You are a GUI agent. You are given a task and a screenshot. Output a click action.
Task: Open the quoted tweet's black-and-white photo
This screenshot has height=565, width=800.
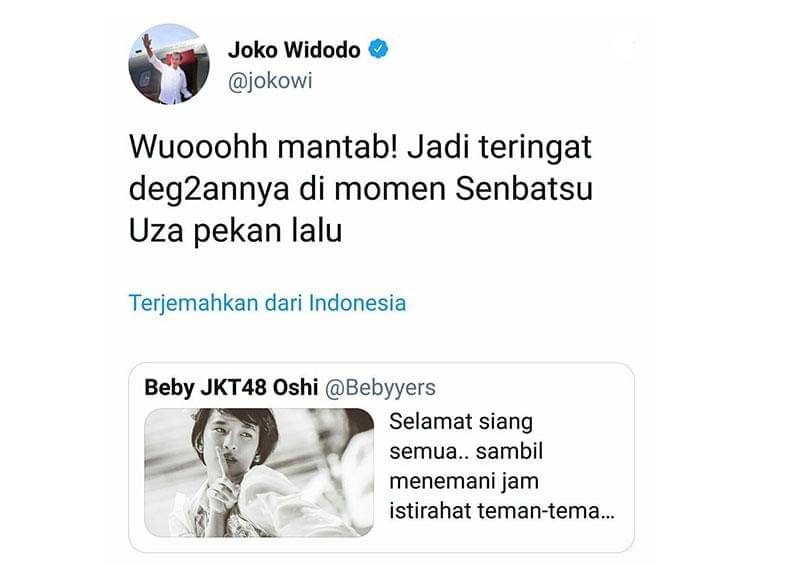pos(259,473)
